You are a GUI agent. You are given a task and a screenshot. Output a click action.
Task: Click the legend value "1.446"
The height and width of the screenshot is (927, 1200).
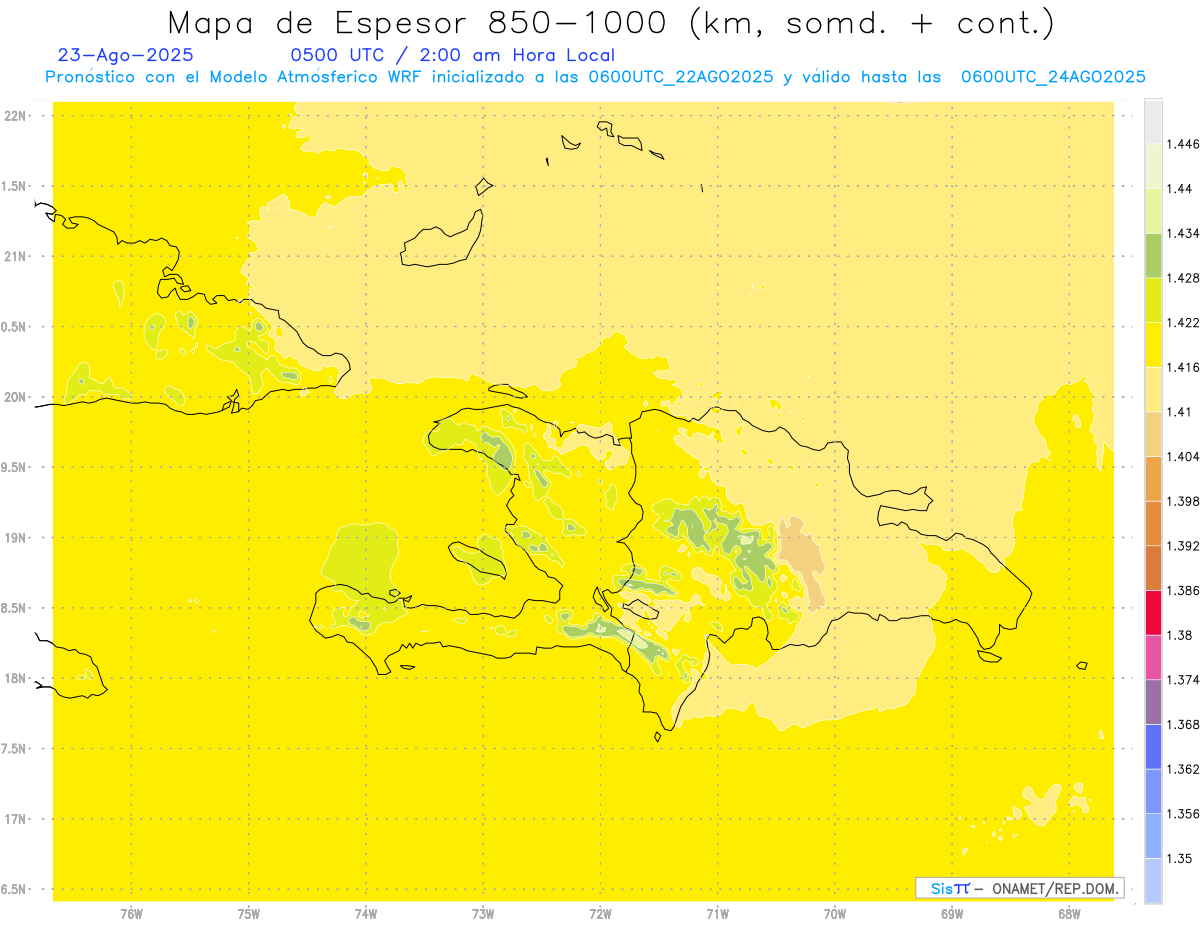(x=1183, y=144)
